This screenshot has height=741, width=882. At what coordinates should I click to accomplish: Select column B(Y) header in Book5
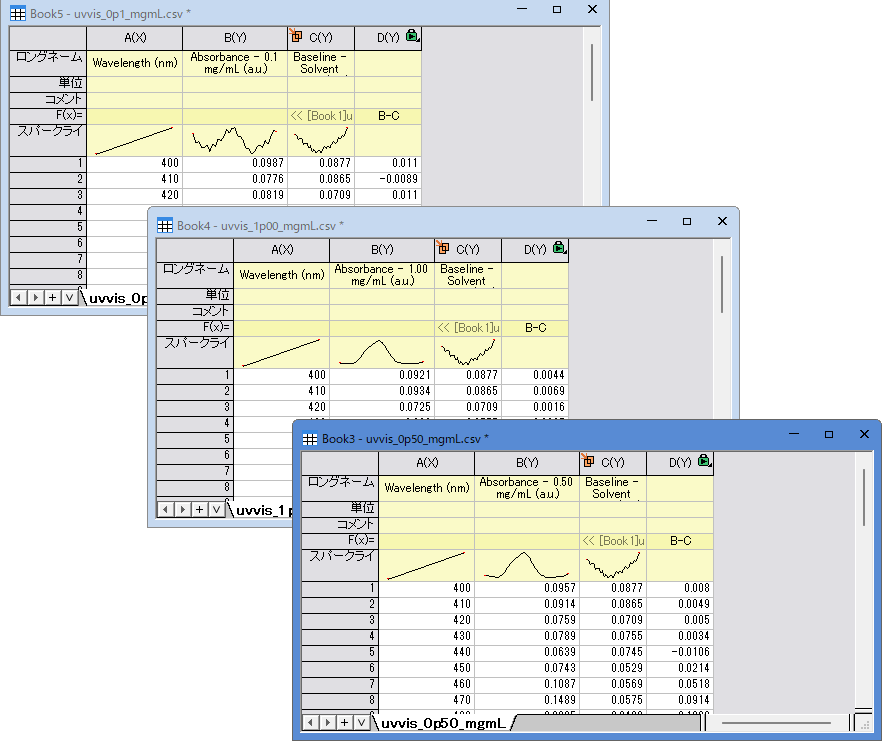pyautogui.click(x=235, y=38)
